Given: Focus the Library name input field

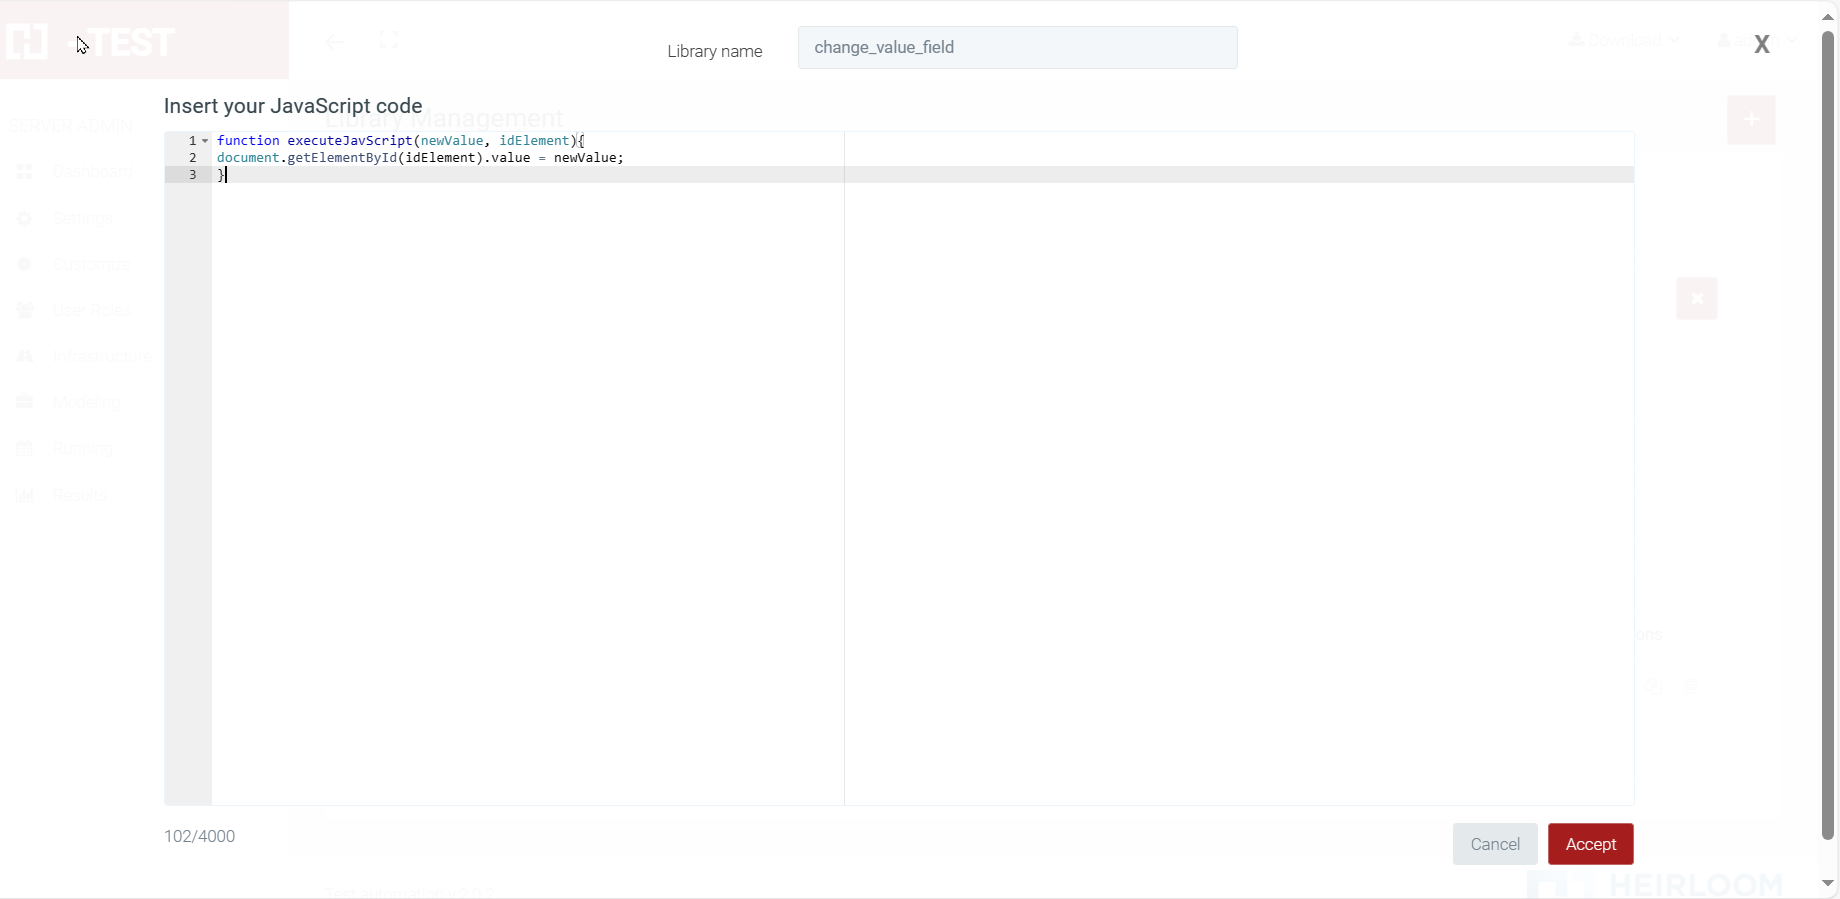Looking at the screenshot, I should (x=1017, y=48).
